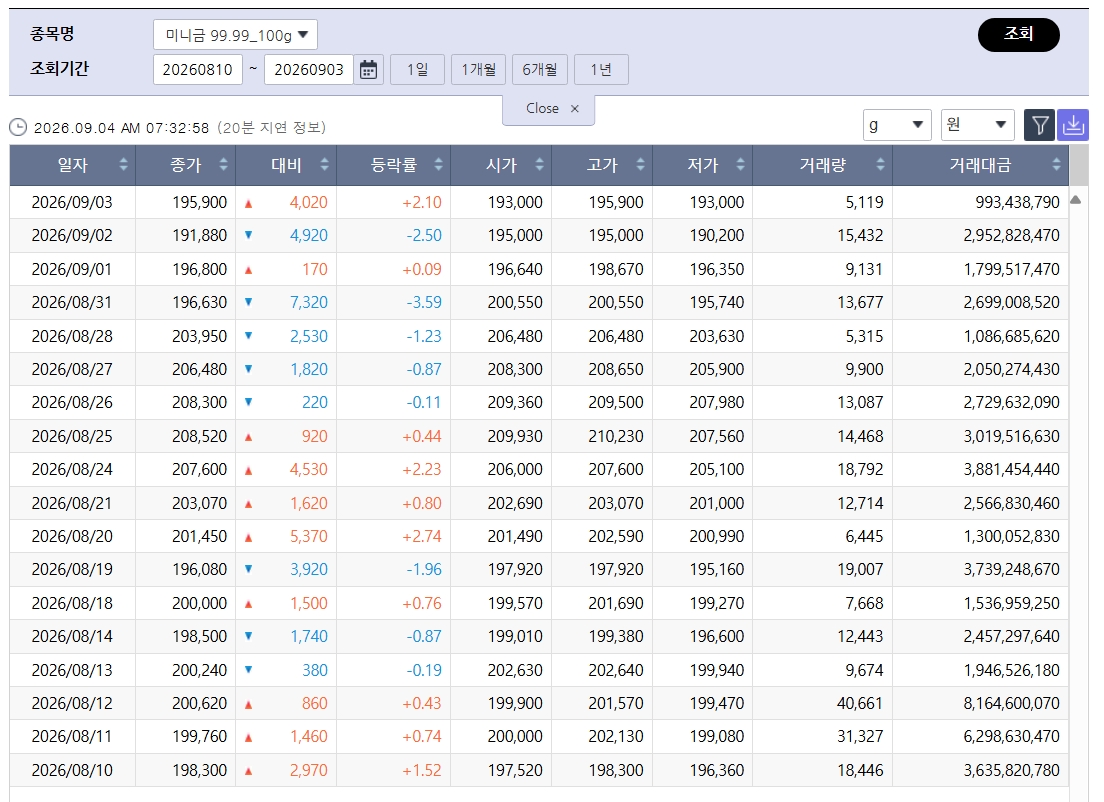Screen dimensions: 1104x802
Task: Select date cell 2026/09/03
Action: click(x=72, y=203)
